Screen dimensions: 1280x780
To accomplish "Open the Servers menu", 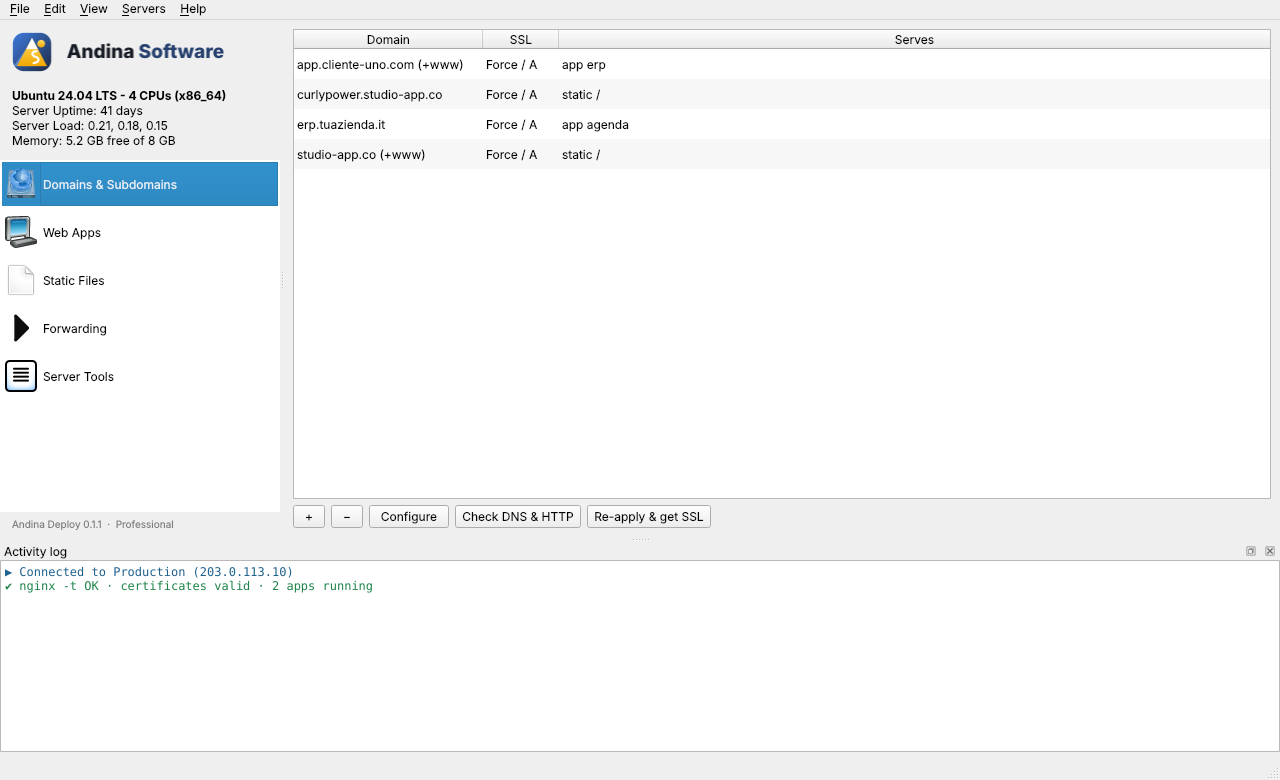I will coord(144,9).
